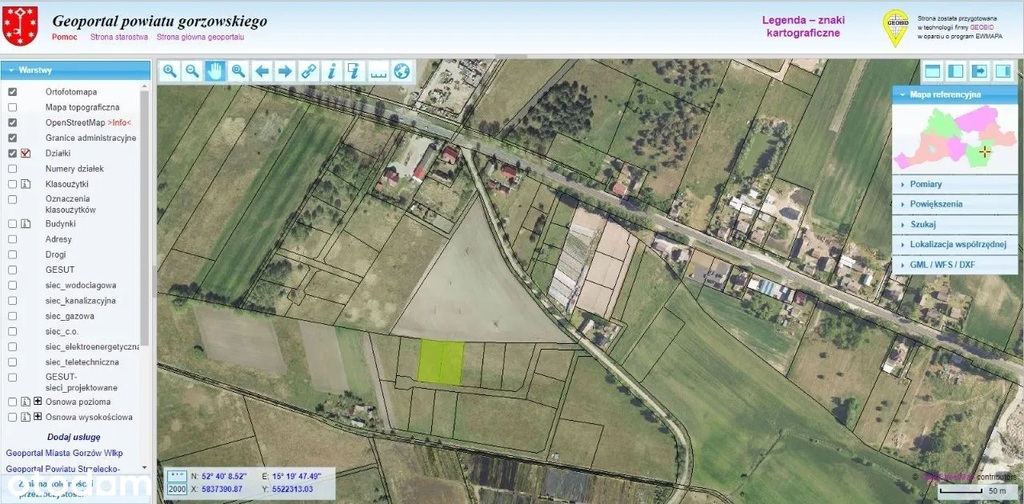Click info icon next to Osnowa pozioma

(26, 402)
